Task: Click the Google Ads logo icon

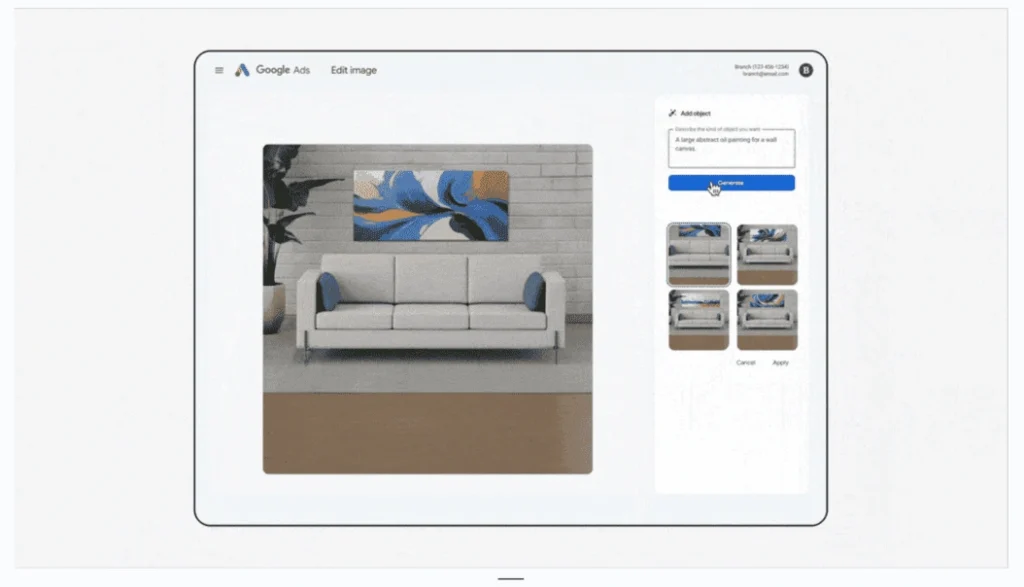Action: click(x=242, y=70)
